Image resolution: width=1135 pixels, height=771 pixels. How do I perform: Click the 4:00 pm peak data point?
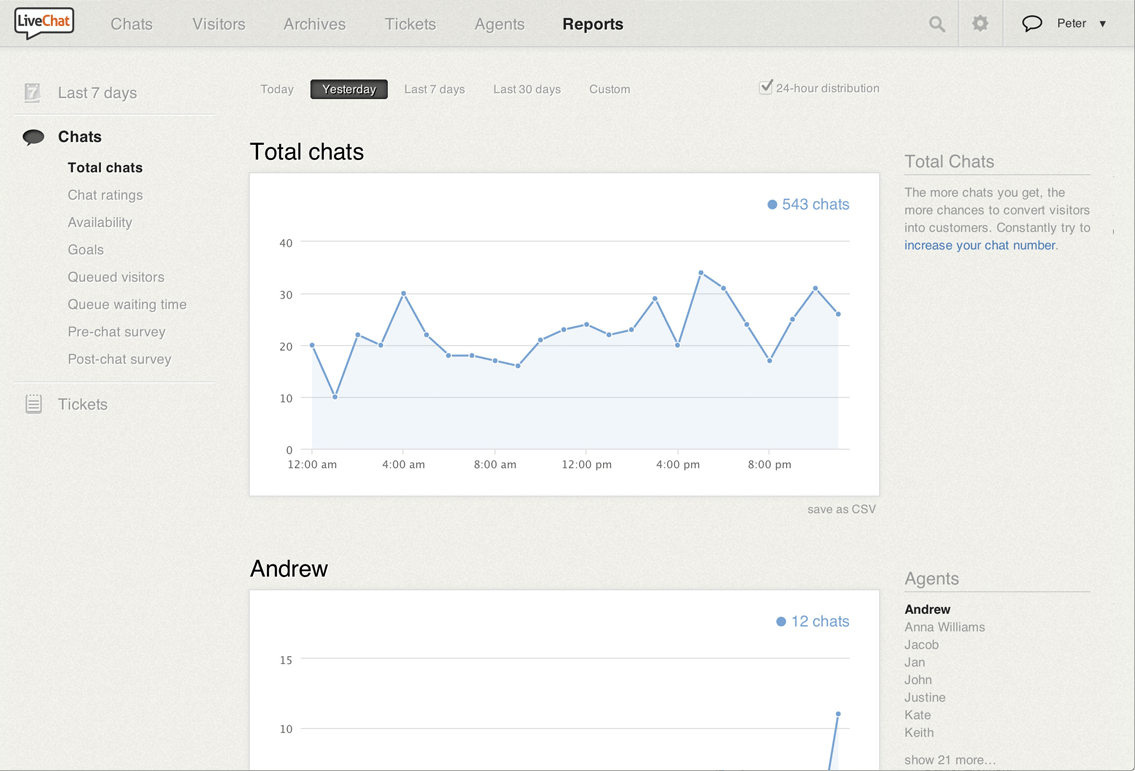pyautogui.click(x=701, y=272)
